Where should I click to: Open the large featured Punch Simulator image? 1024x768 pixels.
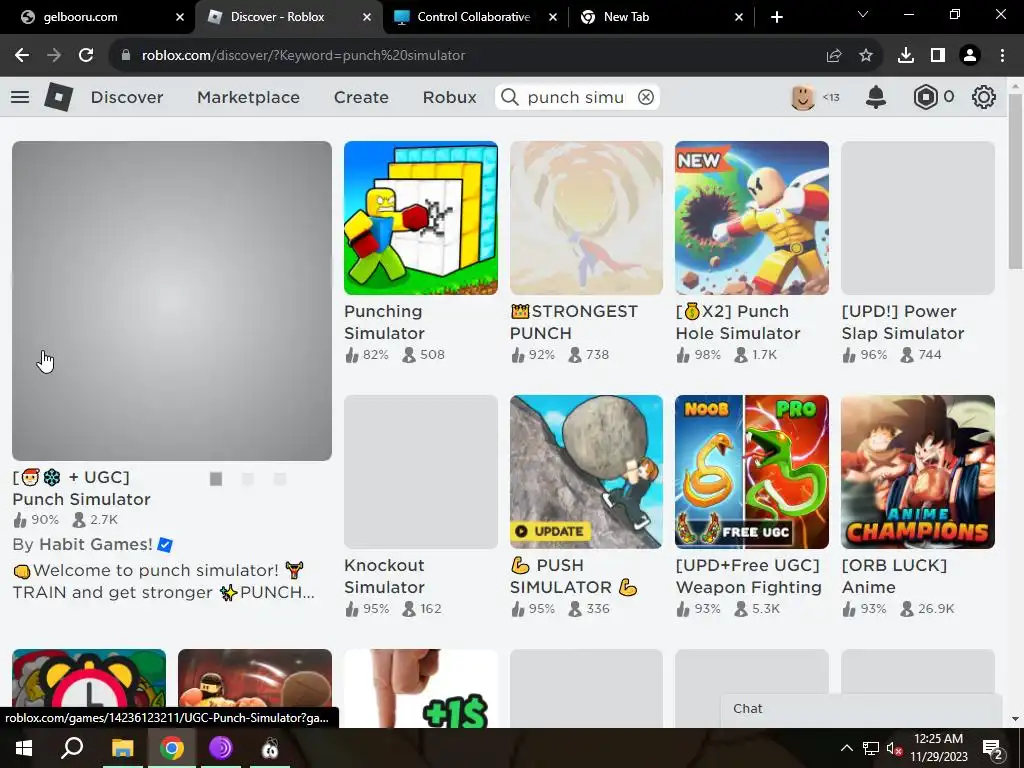click(172, 301)
